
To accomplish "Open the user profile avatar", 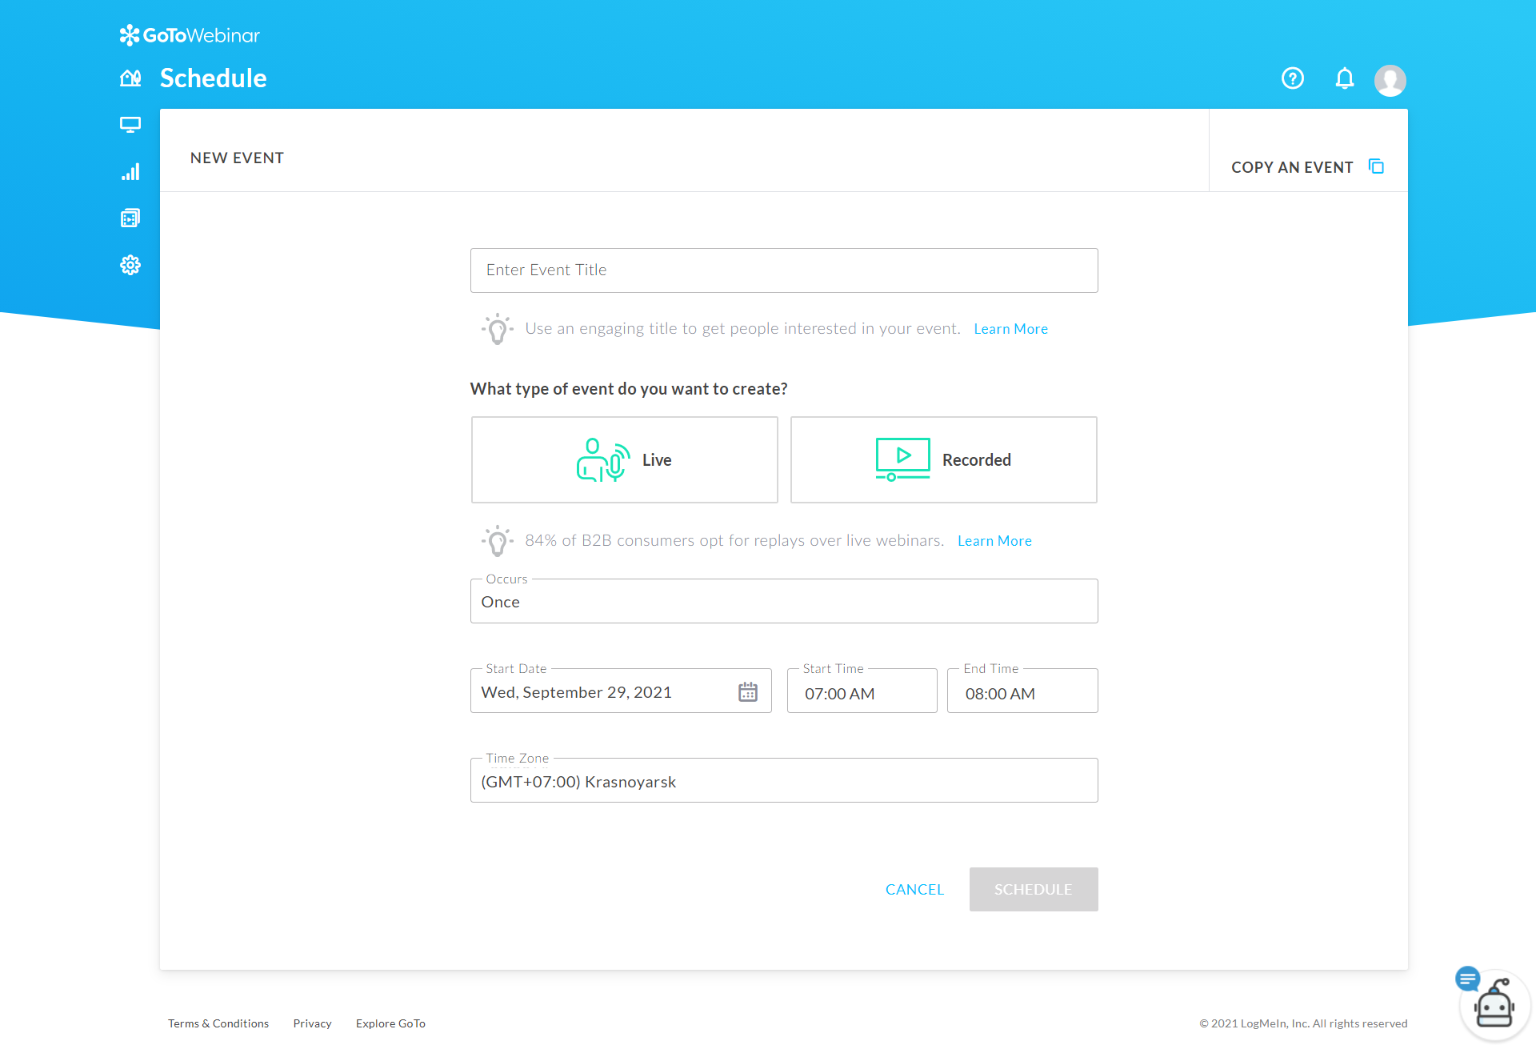I will point(1390,80).
